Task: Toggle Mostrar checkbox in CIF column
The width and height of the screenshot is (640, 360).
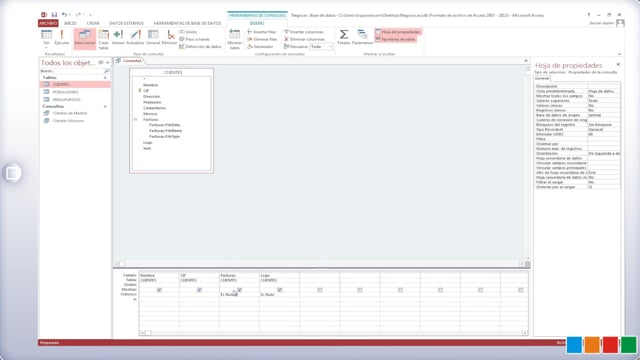Action: 199,290
